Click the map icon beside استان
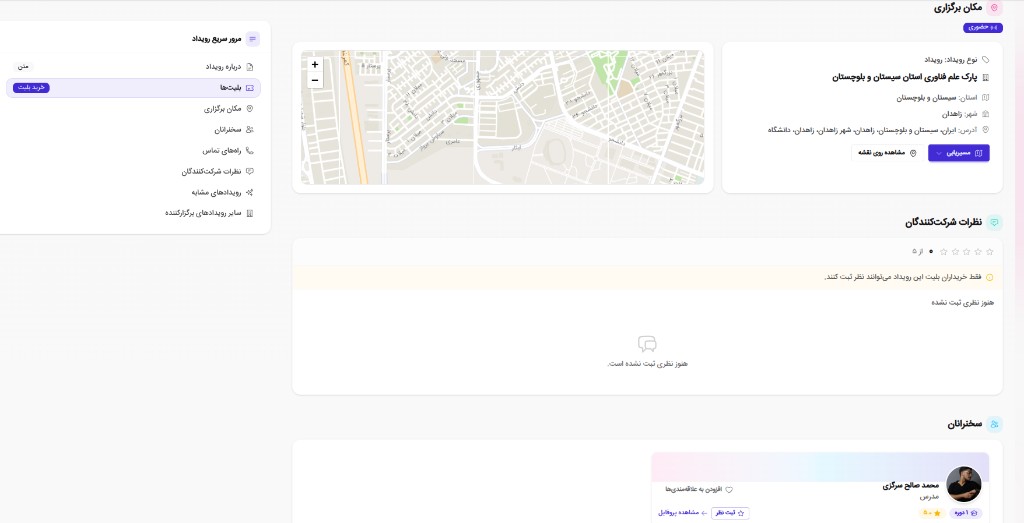 985,98
